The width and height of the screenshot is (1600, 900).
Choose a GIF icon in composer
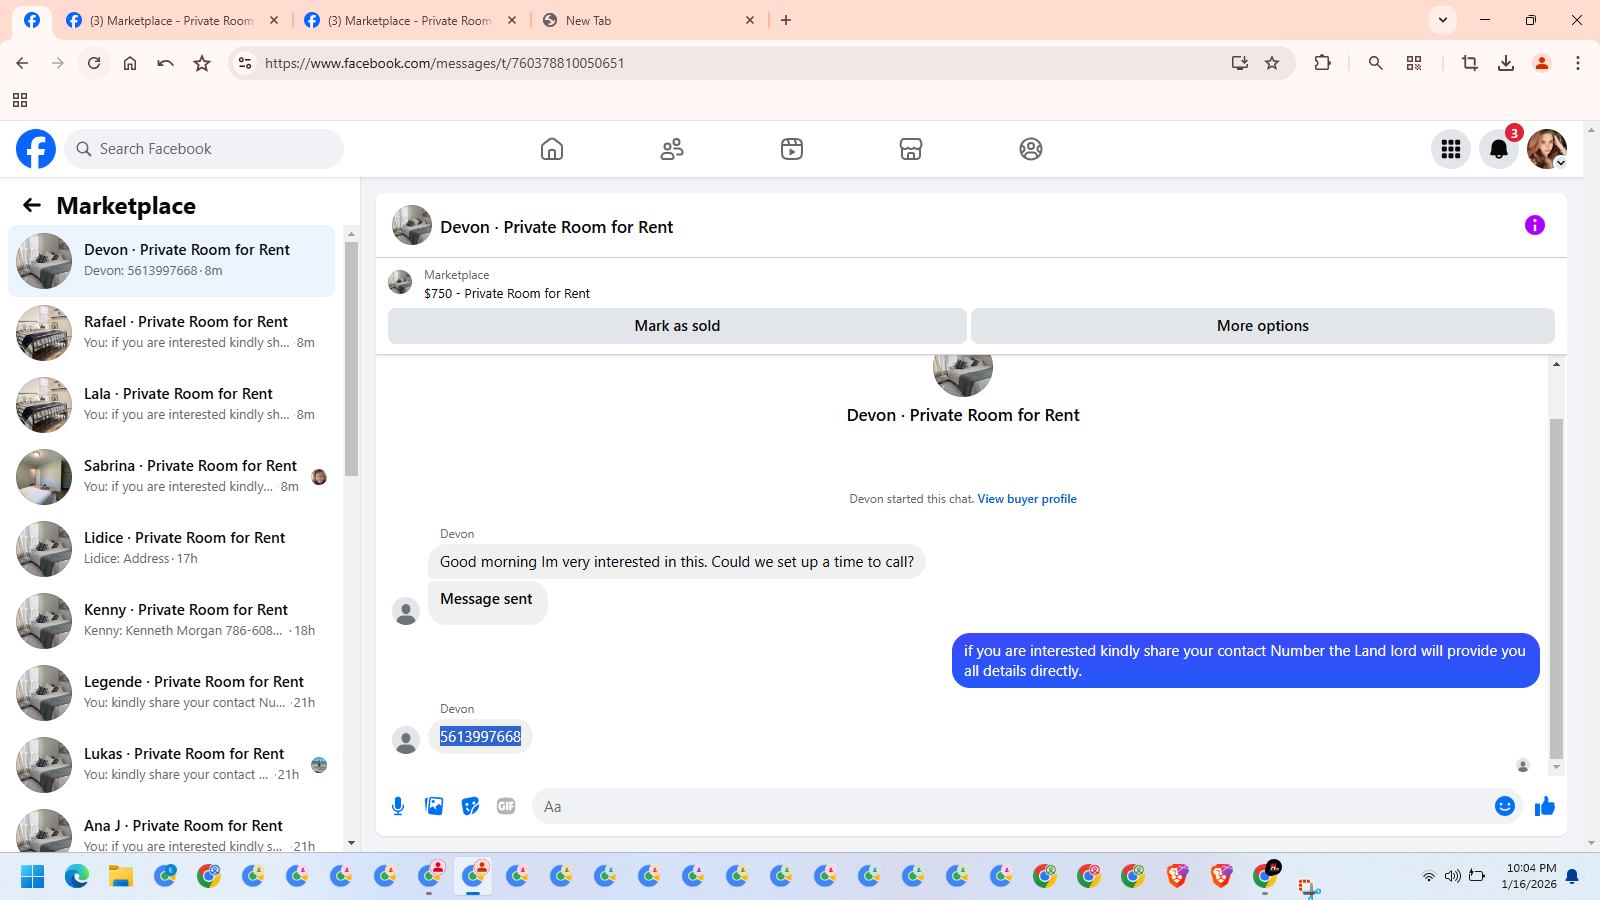tap(506, 806)
